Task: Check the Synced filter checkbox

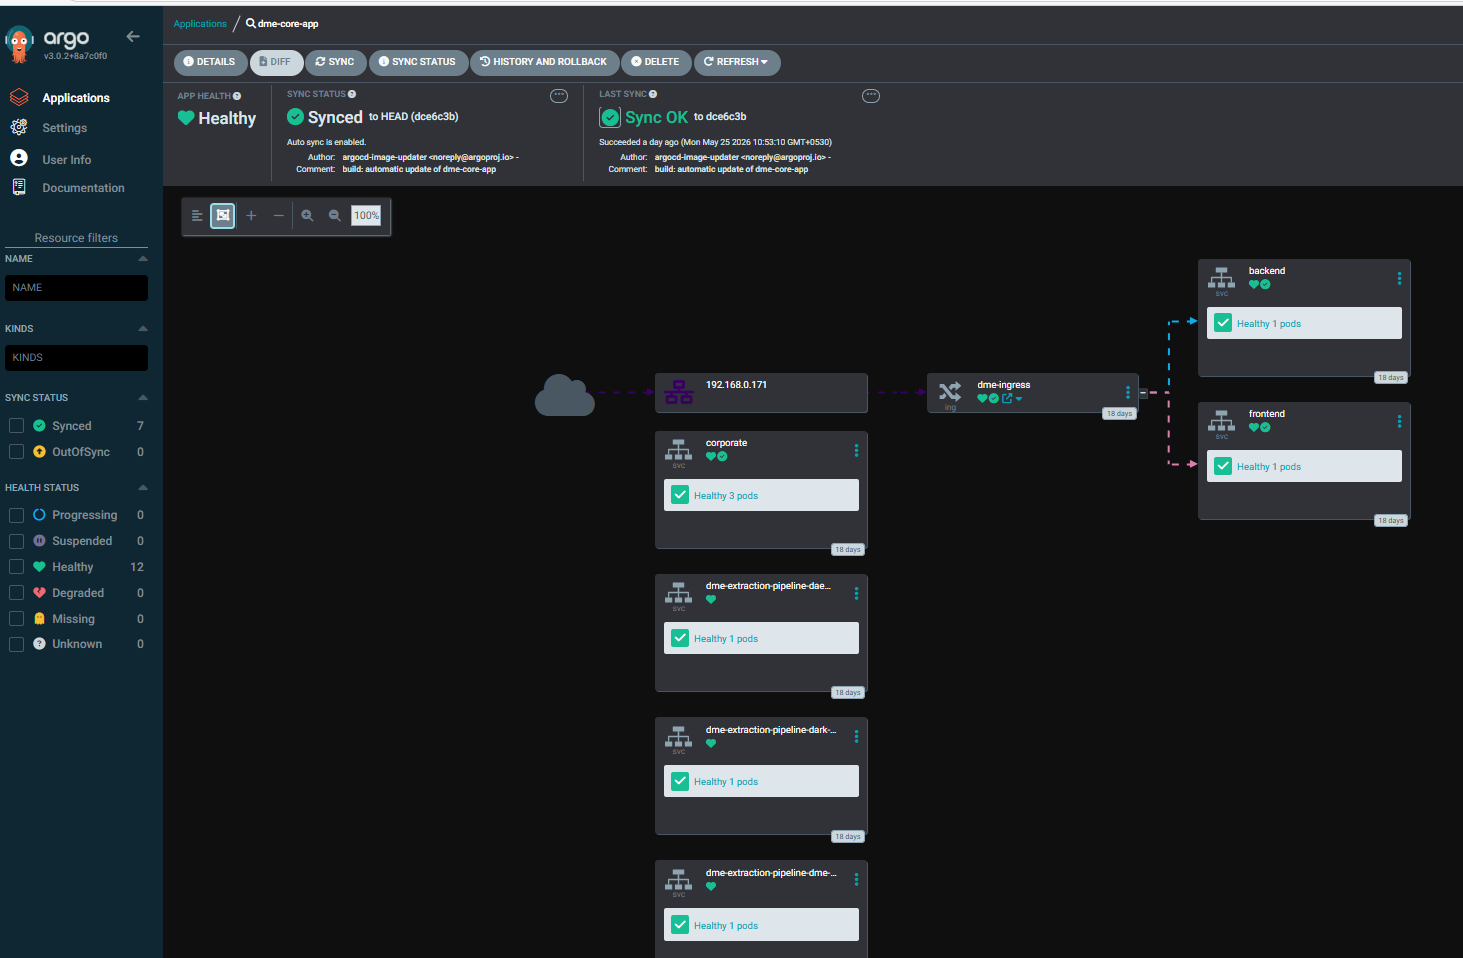Action: [16, 426]
